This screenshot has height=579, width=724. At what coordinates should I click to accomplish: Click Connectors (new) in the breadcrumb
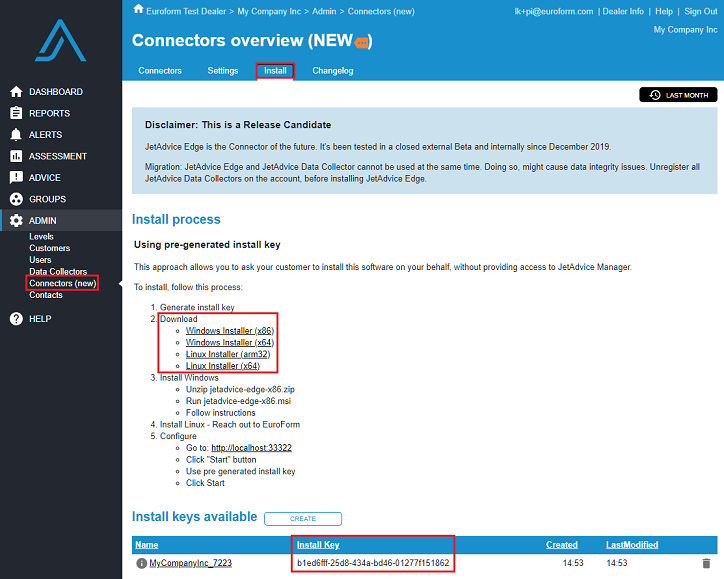tap(381, 12)
